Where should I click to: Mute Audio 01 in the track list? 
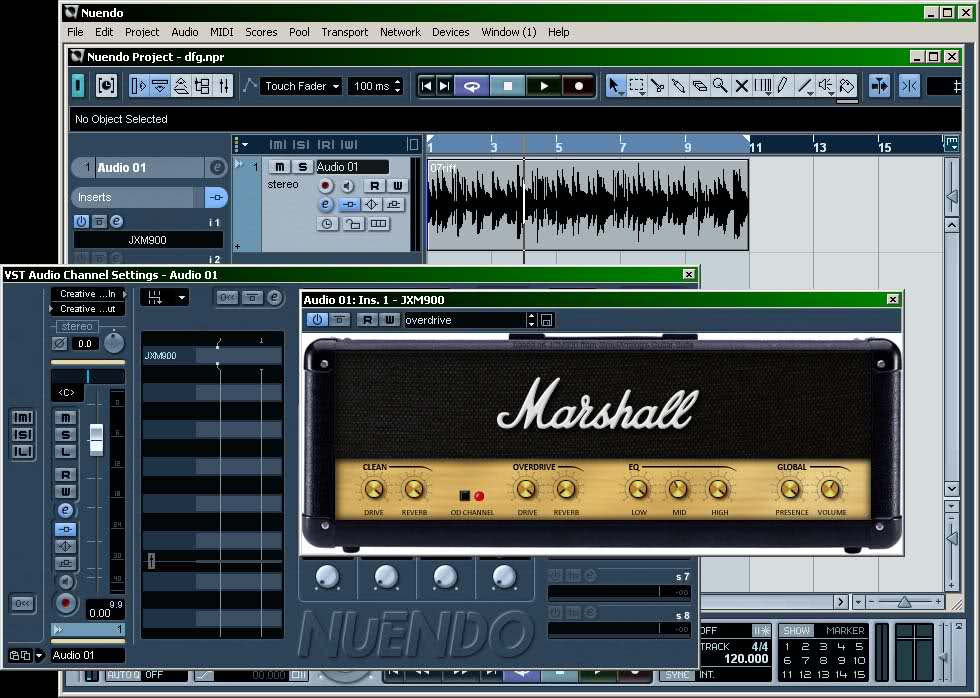tap(280, 166)
